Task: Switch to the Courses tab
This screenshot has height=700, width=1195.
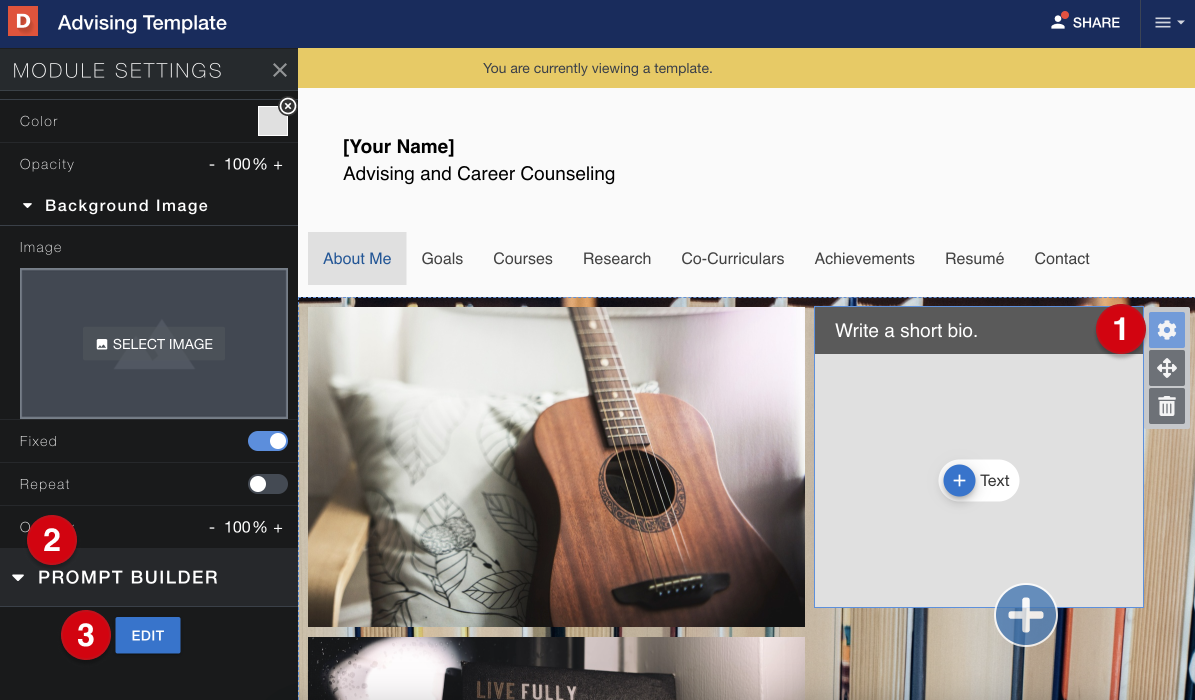Action: [523, 258]
